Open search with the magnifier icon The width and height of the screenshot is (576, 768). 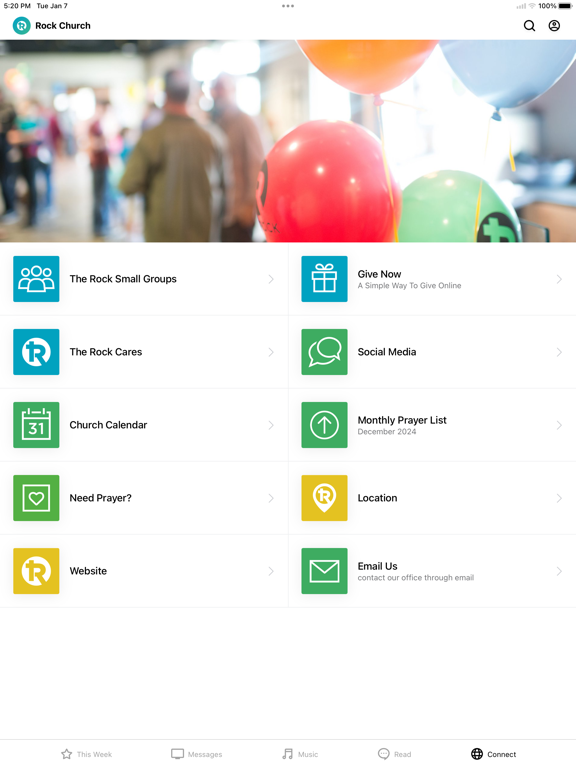[x=529, y=25]
